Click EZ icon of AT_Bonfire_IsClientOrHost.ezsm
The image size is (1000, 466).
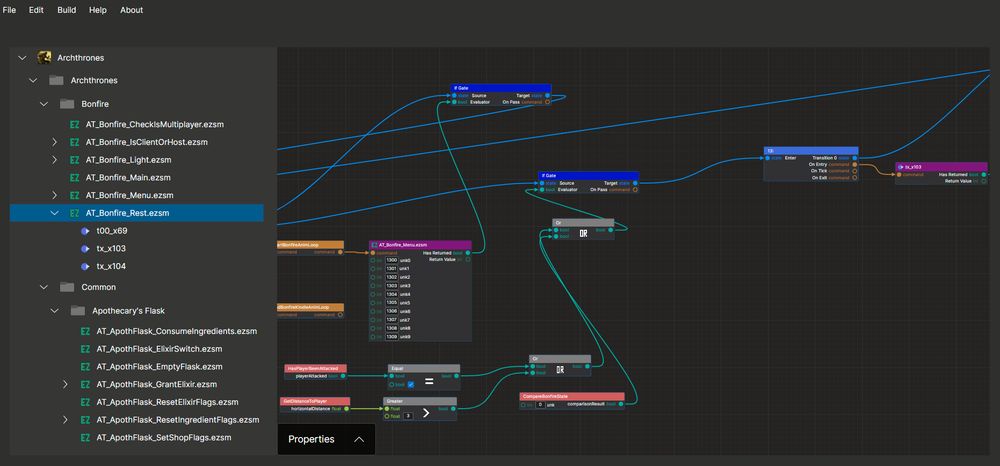point(75,142)
